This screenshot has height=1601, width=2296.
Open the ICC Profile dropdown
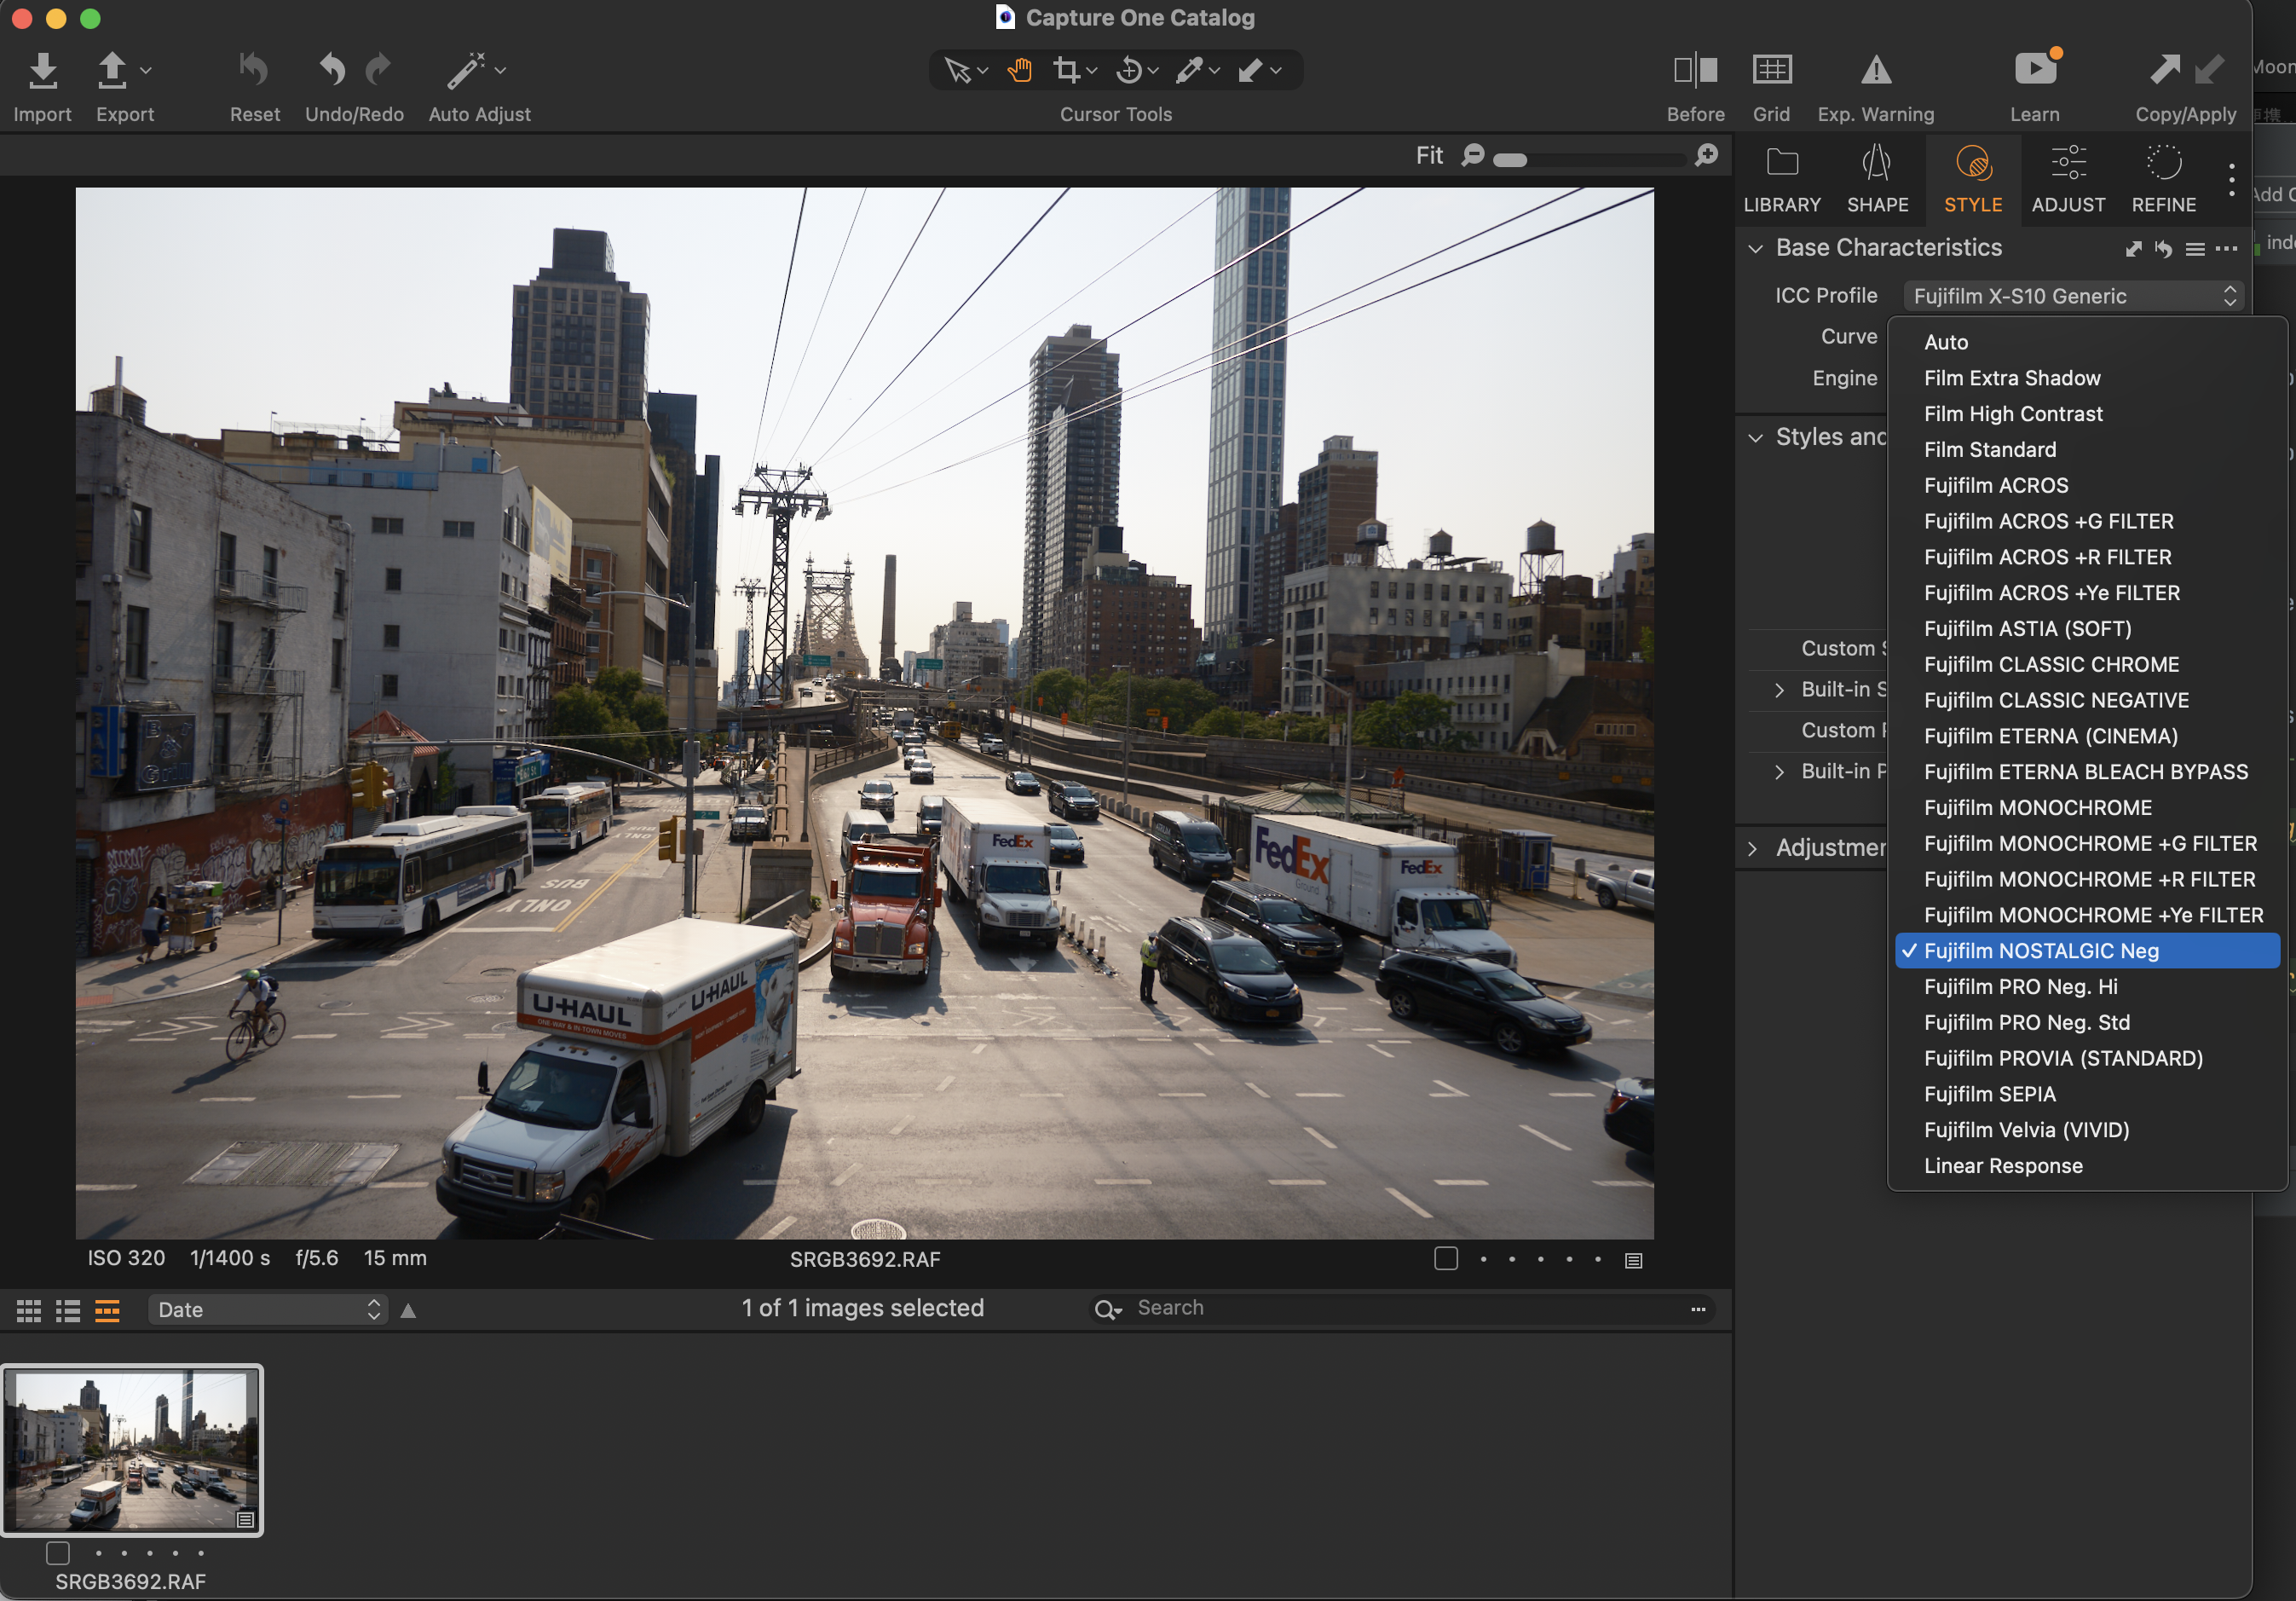[2074, 296]
